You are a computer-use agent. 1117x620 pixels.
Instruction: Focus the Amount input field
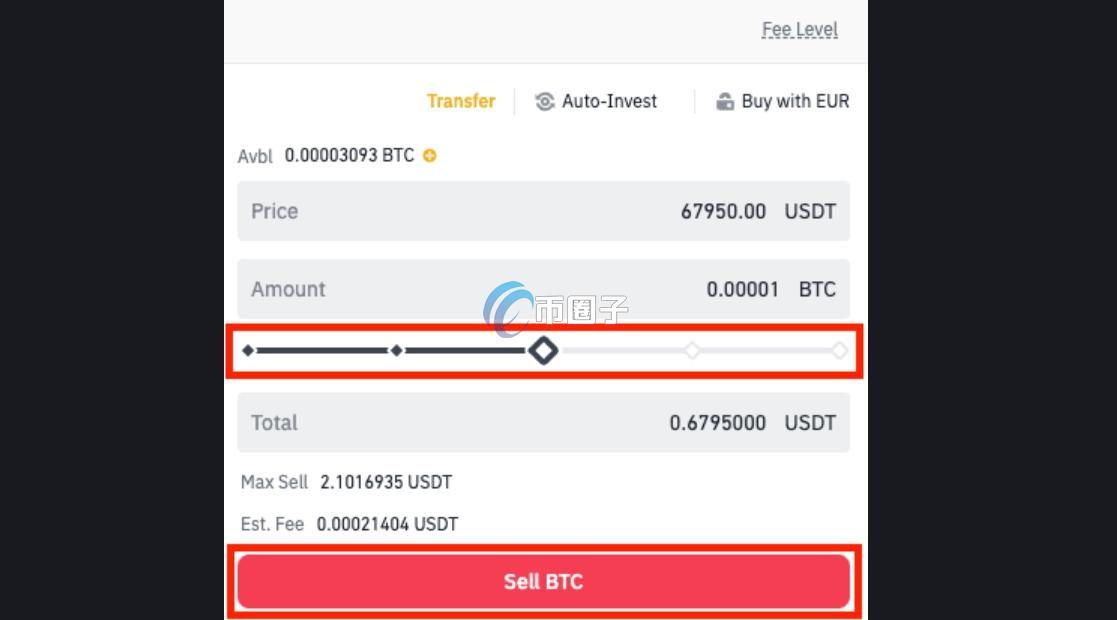(543, 289)
